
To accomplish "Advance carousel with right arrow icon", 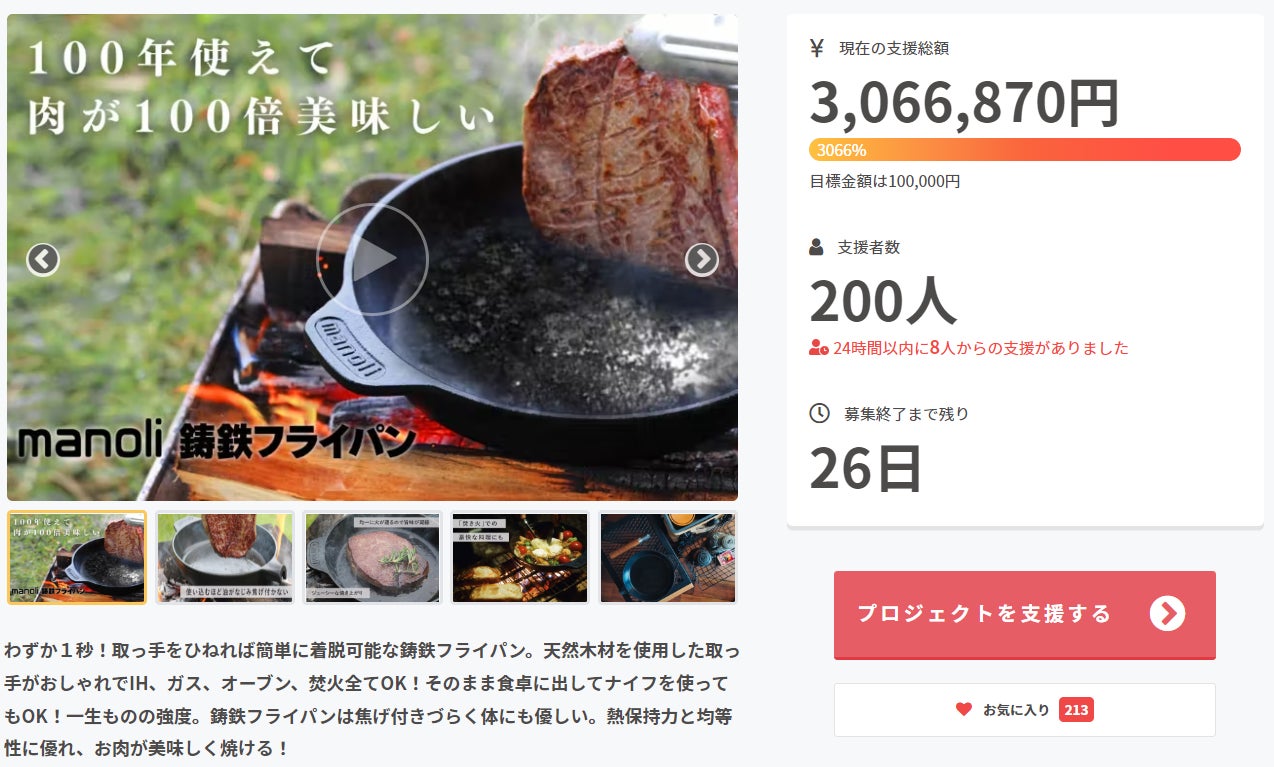I will pos(702,260).
